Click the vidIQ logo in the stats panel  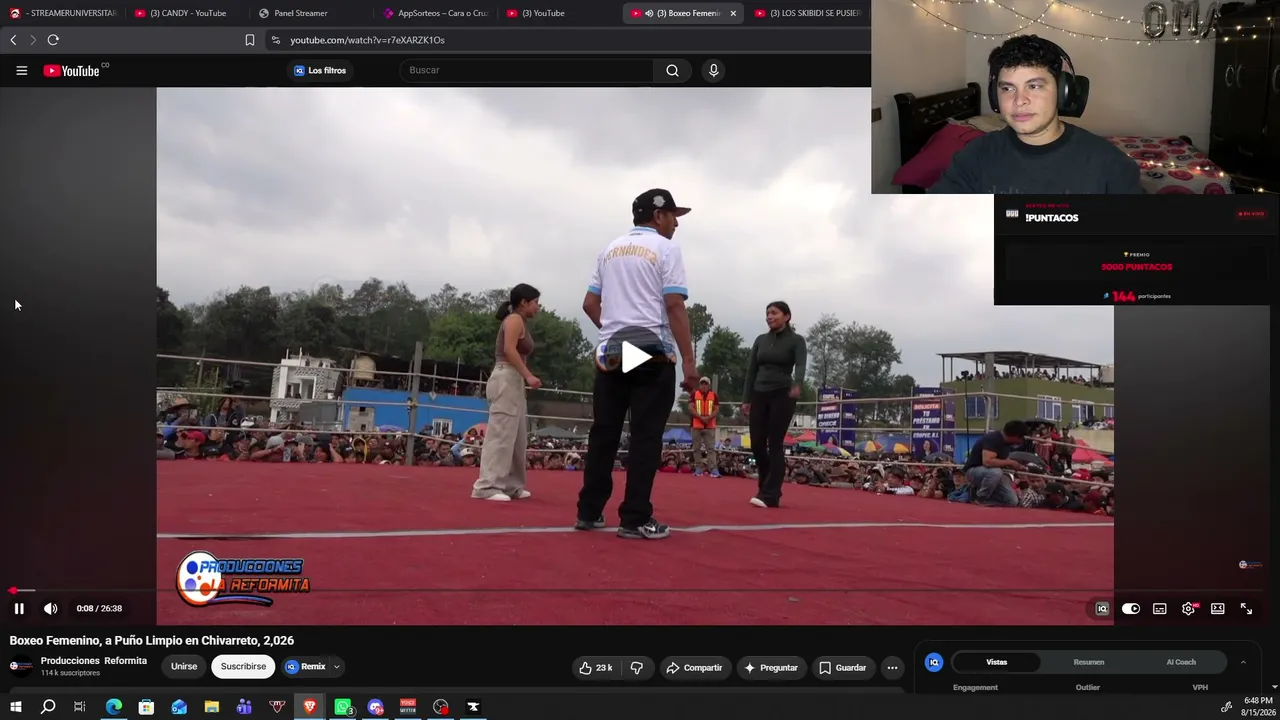coord(934,662)
